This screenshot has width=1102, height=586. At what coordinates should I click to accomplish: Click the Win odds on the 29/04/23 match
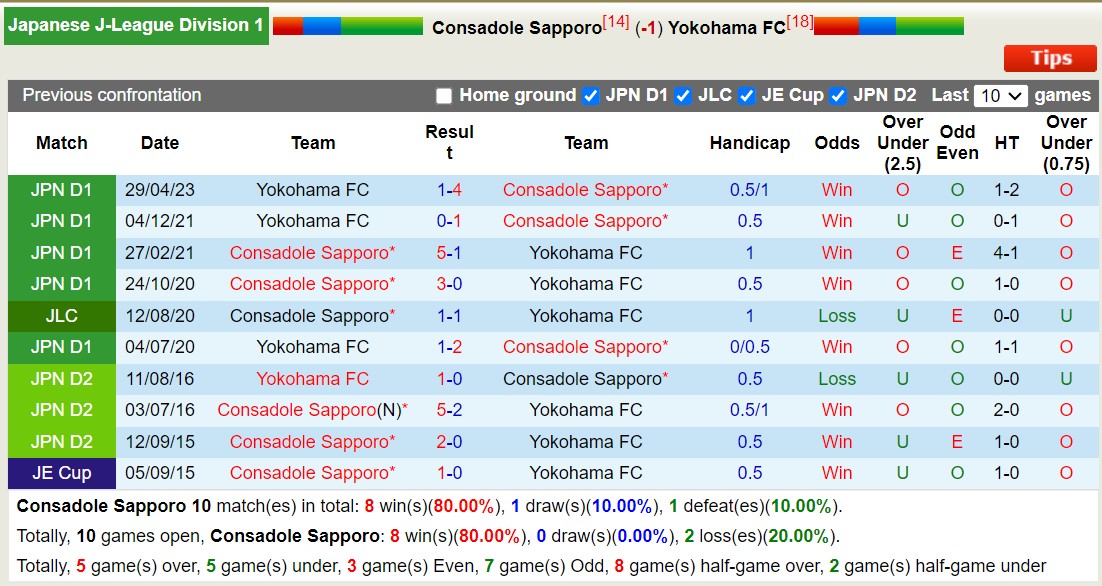click(836, 190)
